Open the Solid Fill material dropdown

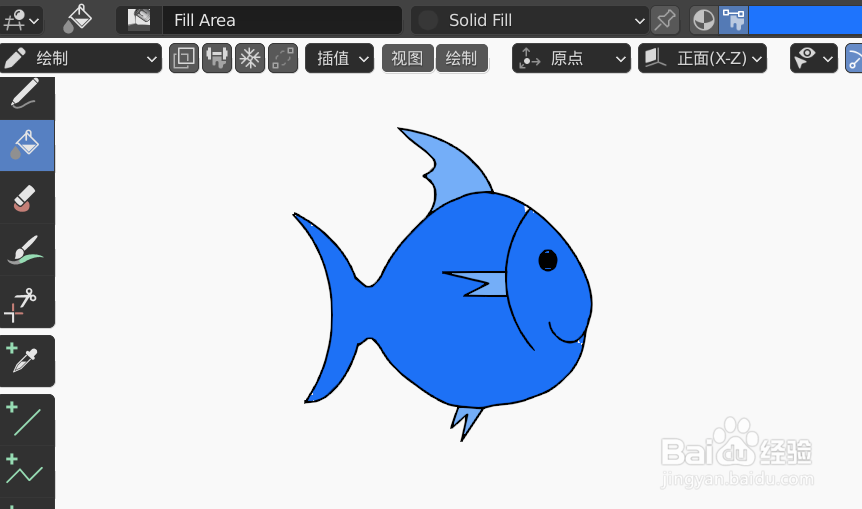click(529, 20)
